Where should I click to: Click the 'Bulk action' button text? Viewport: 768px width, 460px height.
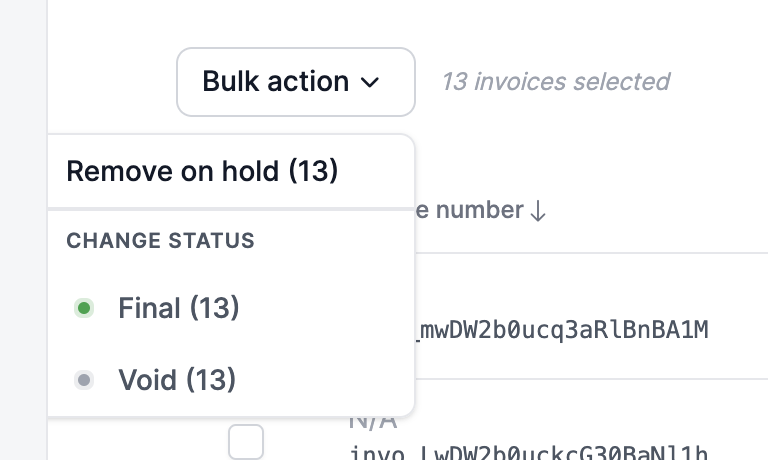tap(275, 81)
